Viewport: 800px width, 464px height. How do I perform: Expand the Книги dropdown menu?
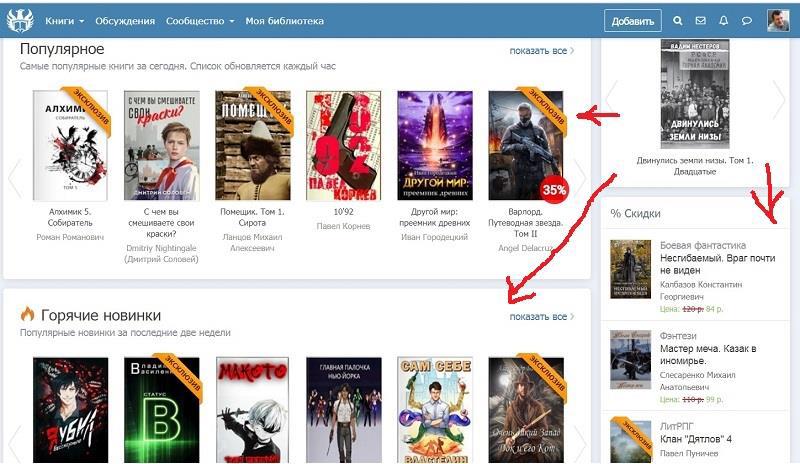(x=64, y=21)
